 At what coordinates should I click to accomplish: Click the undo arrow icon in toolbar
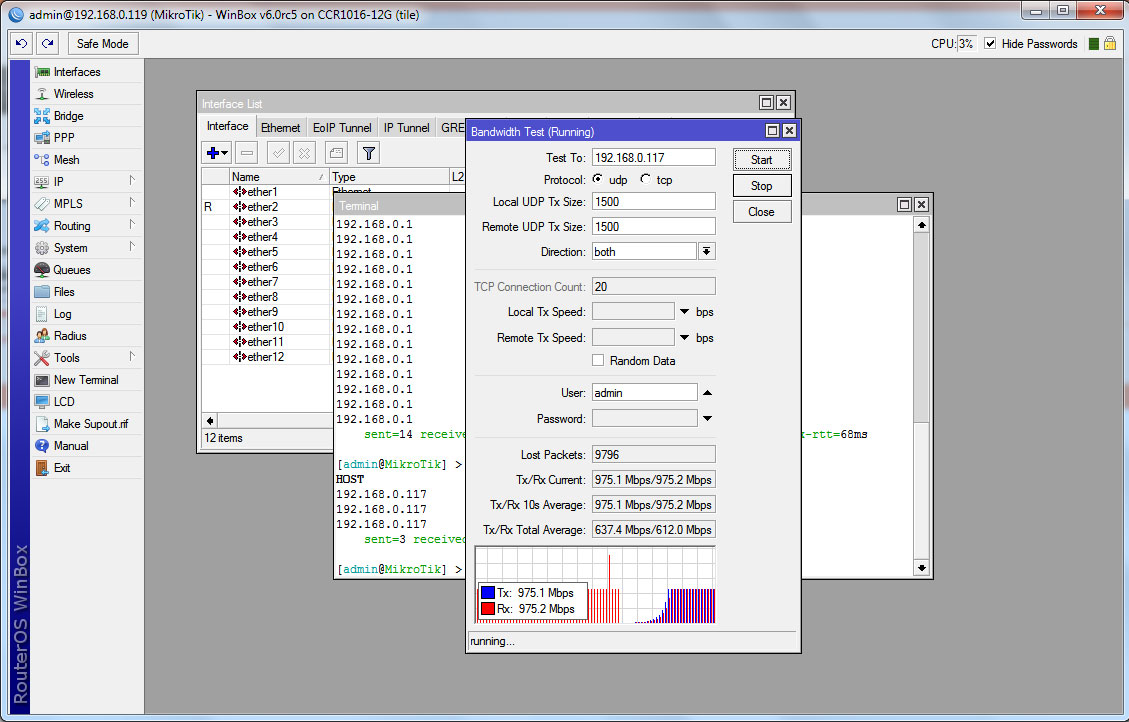click(x=21, y=44)
